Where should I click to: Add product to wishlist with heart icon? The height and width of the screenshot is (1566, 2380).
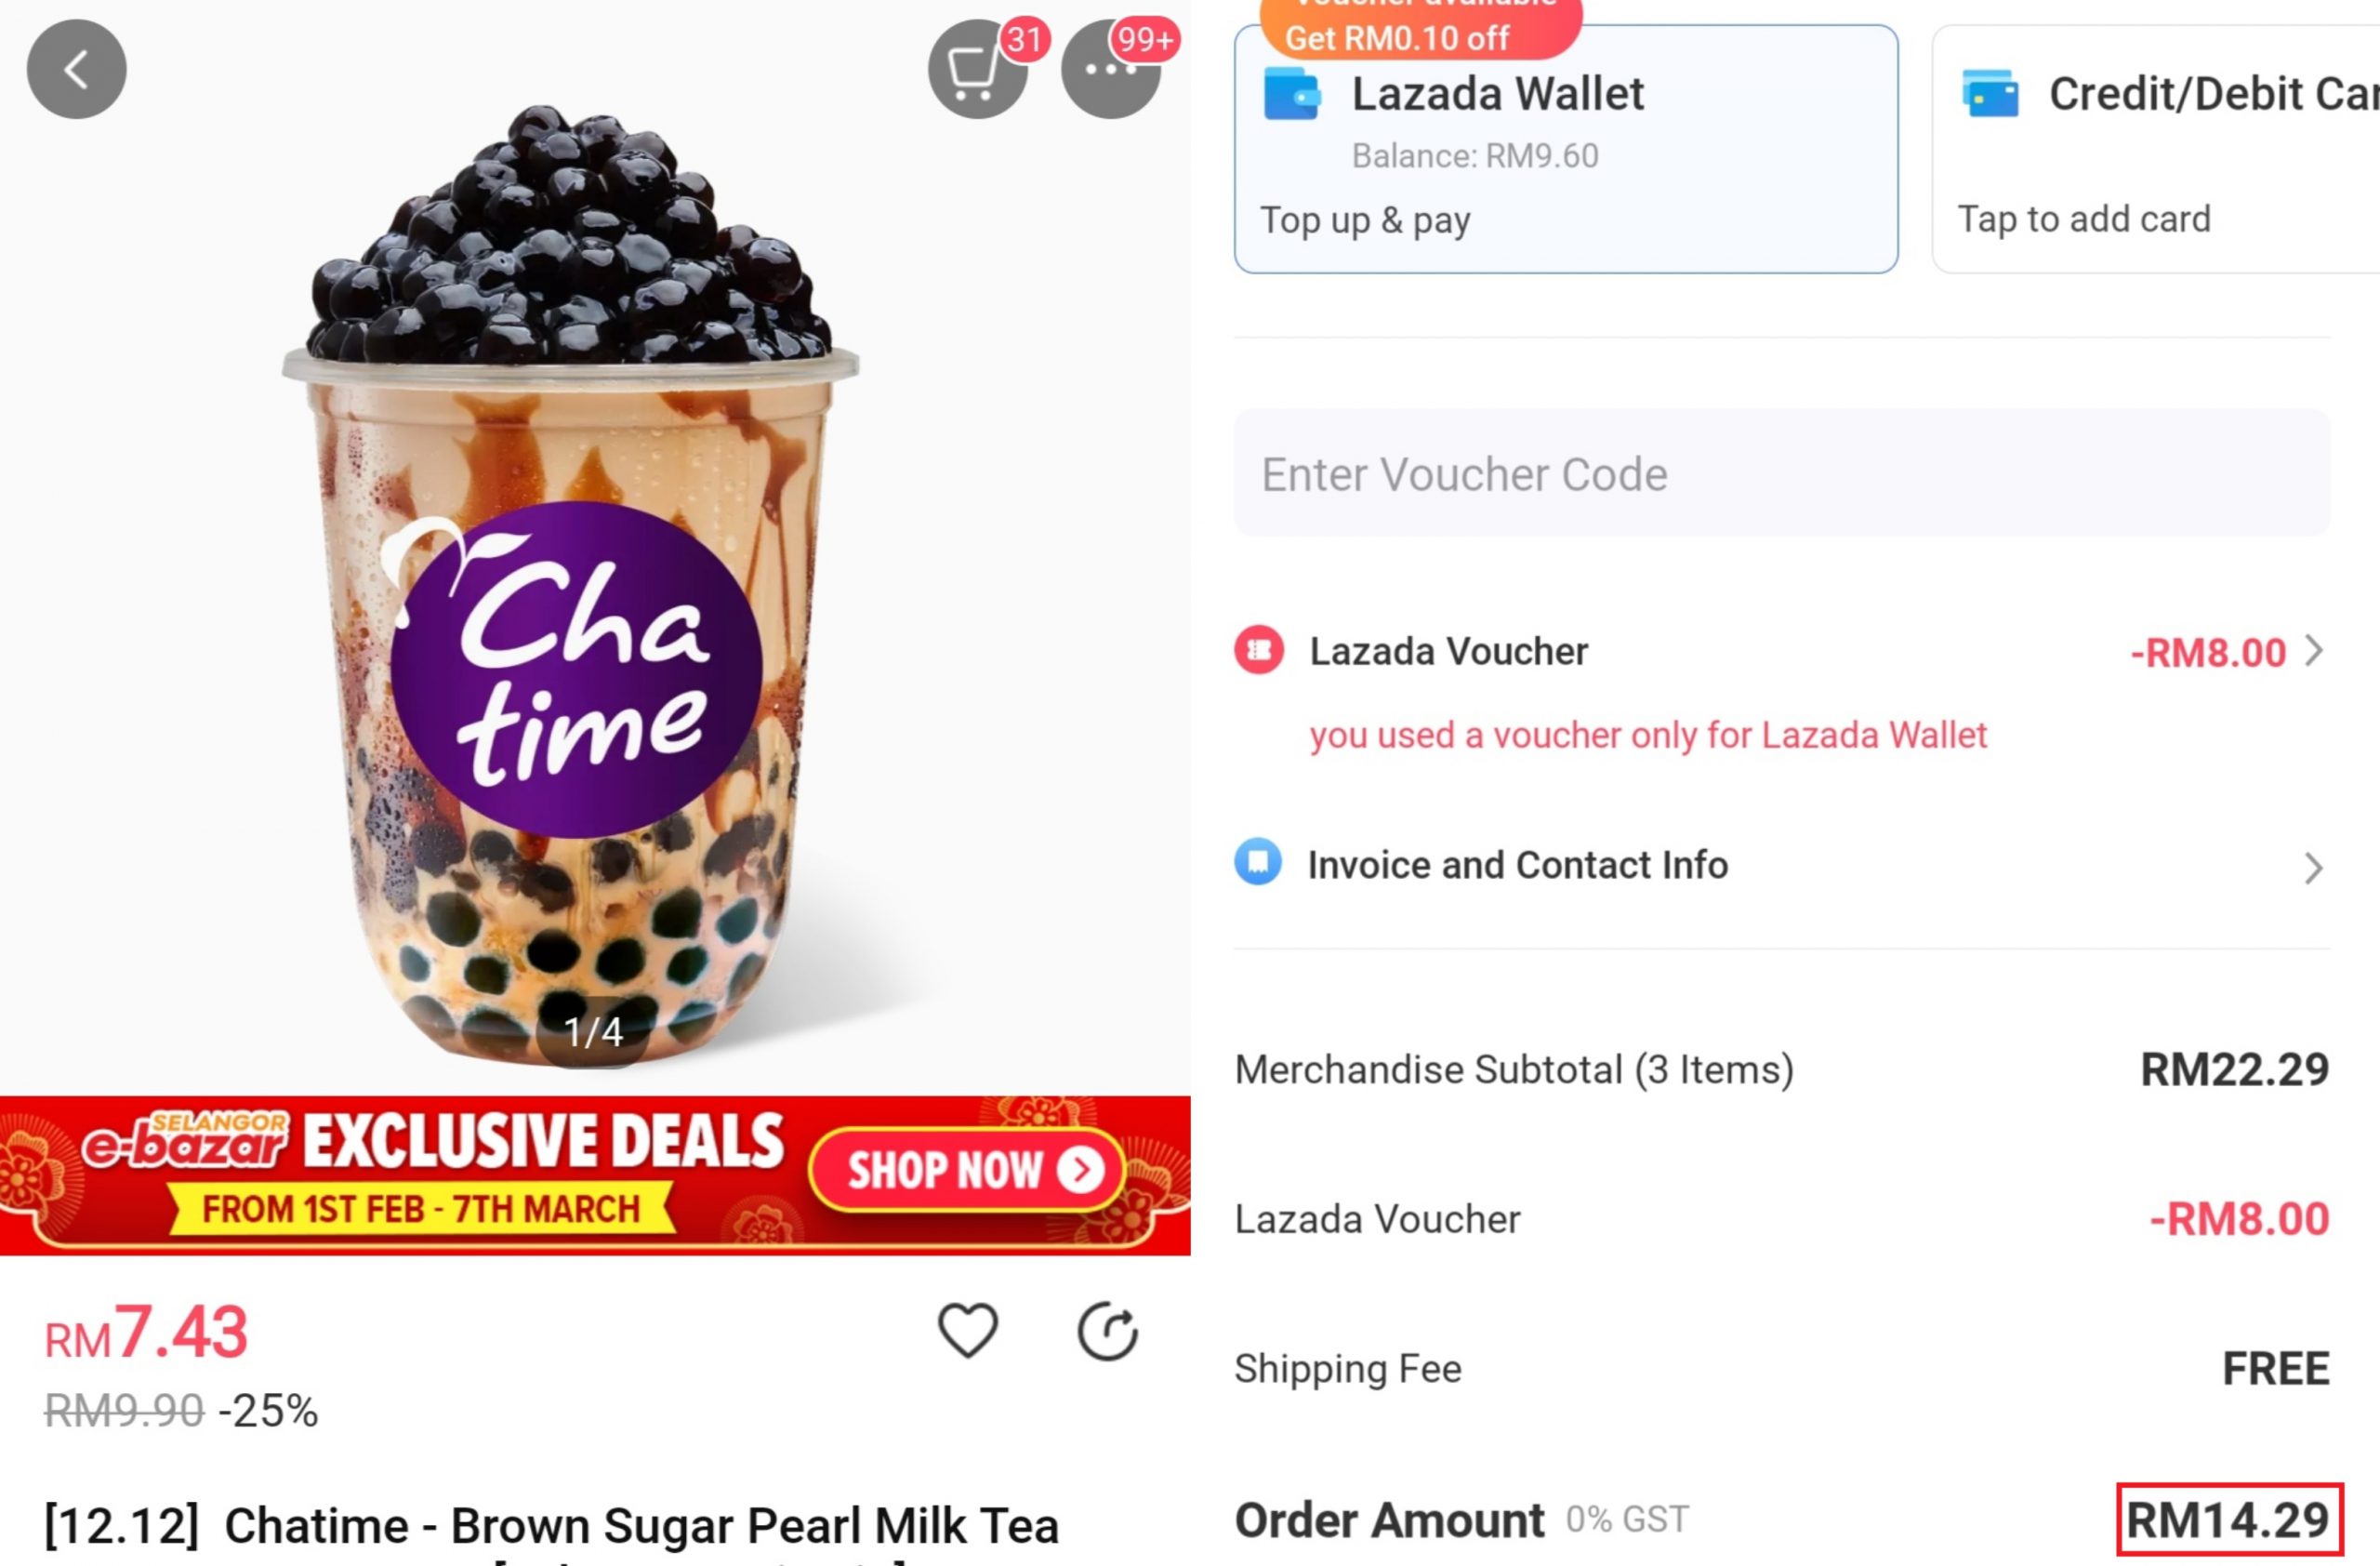[x=967, y=1330]
